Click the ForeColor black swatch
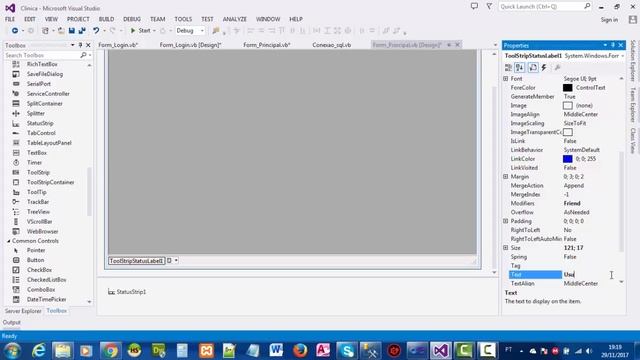This screenshot has height=360, width=640. [567, 87]
